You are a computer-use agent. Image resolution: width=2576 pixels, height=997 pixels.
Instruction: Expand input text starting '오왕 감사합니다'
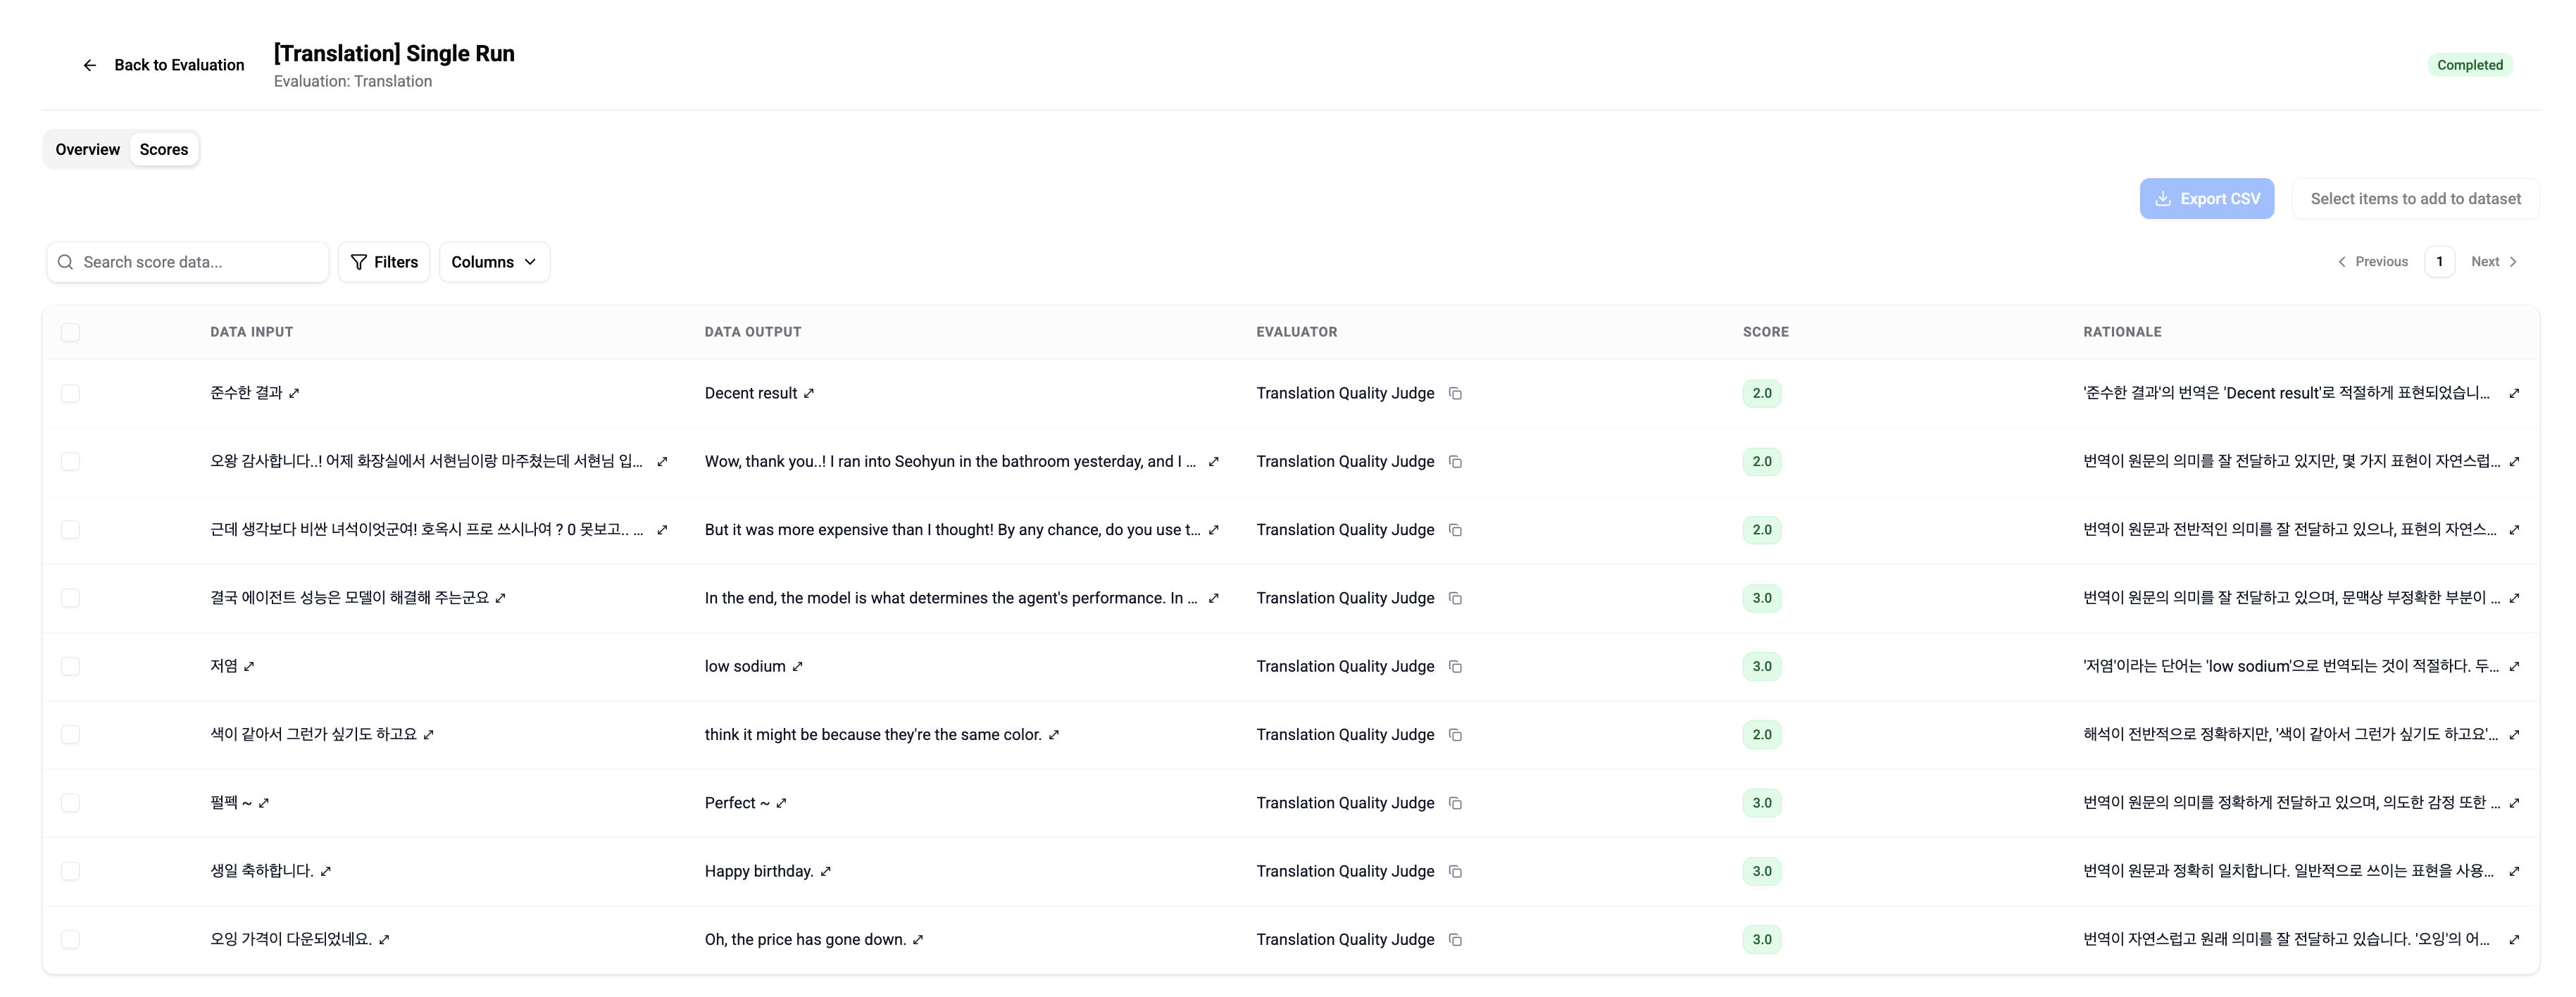[662, 461]
